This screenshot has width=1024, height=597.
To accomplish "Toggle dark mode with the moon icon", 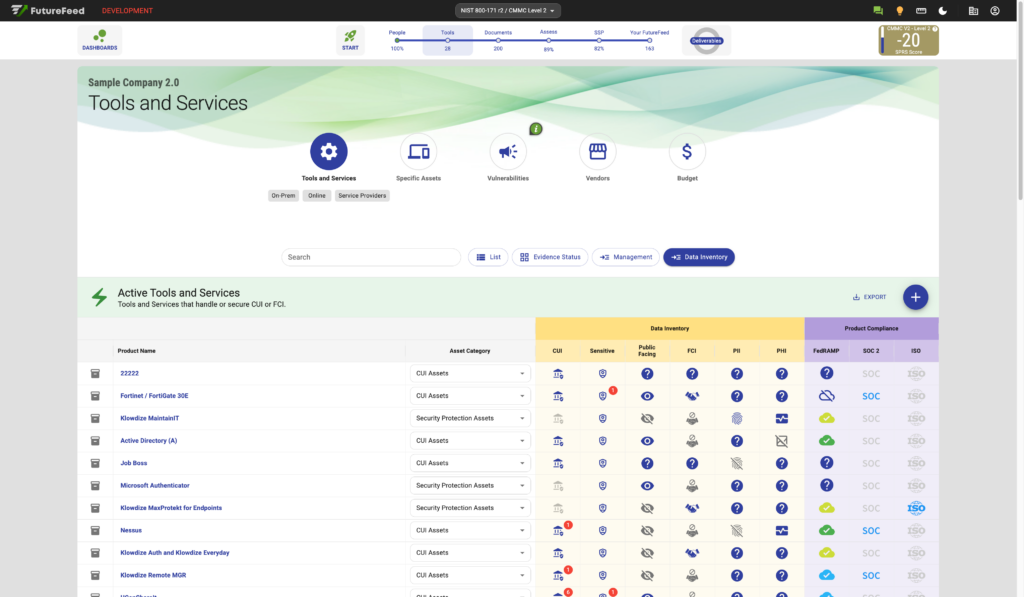I will pos(942,10).
